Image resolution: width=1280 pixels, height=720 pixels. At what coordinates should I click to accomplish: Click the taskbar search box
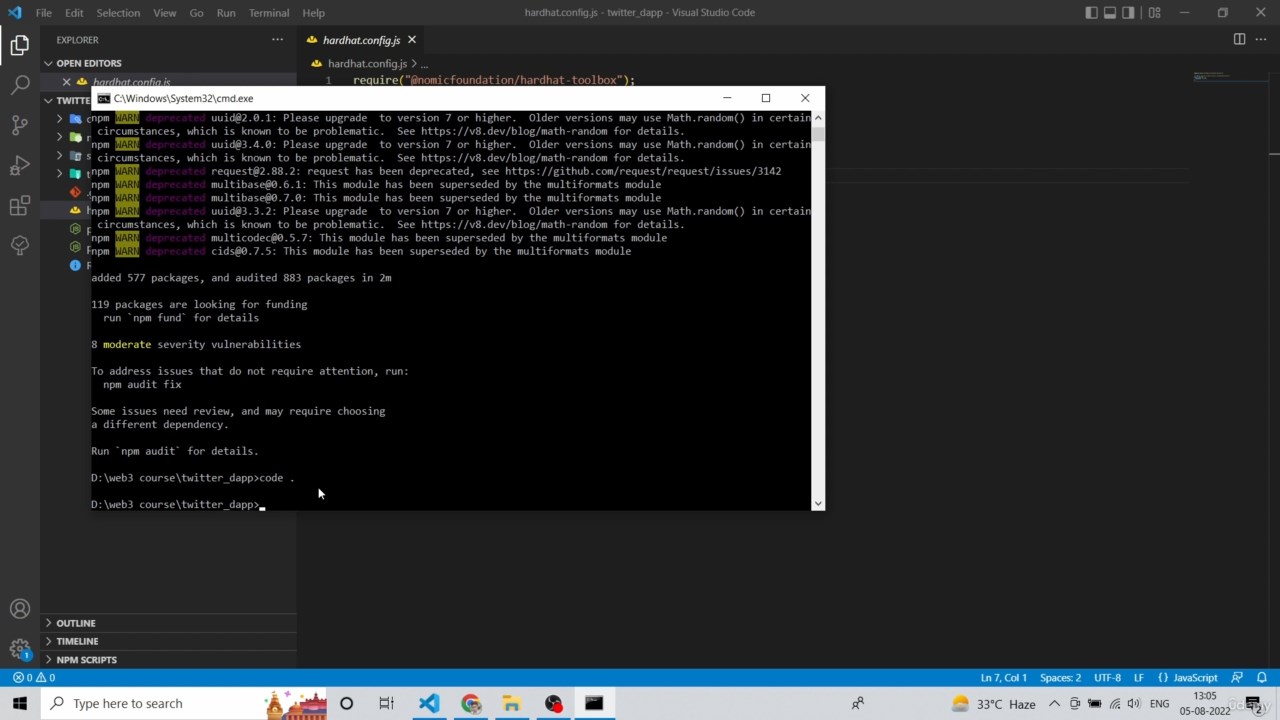coord(185,703)
